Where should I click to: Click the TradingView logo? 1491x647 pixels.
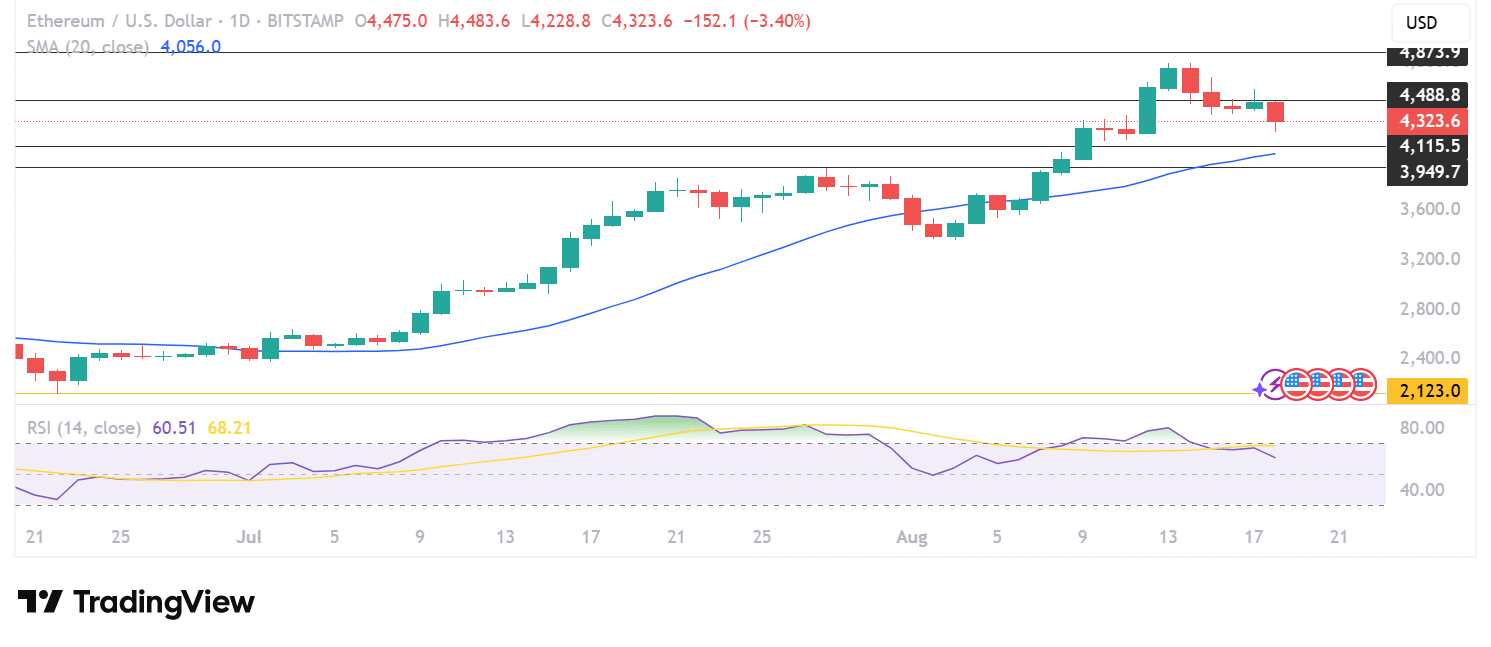[x=136, y=602]
